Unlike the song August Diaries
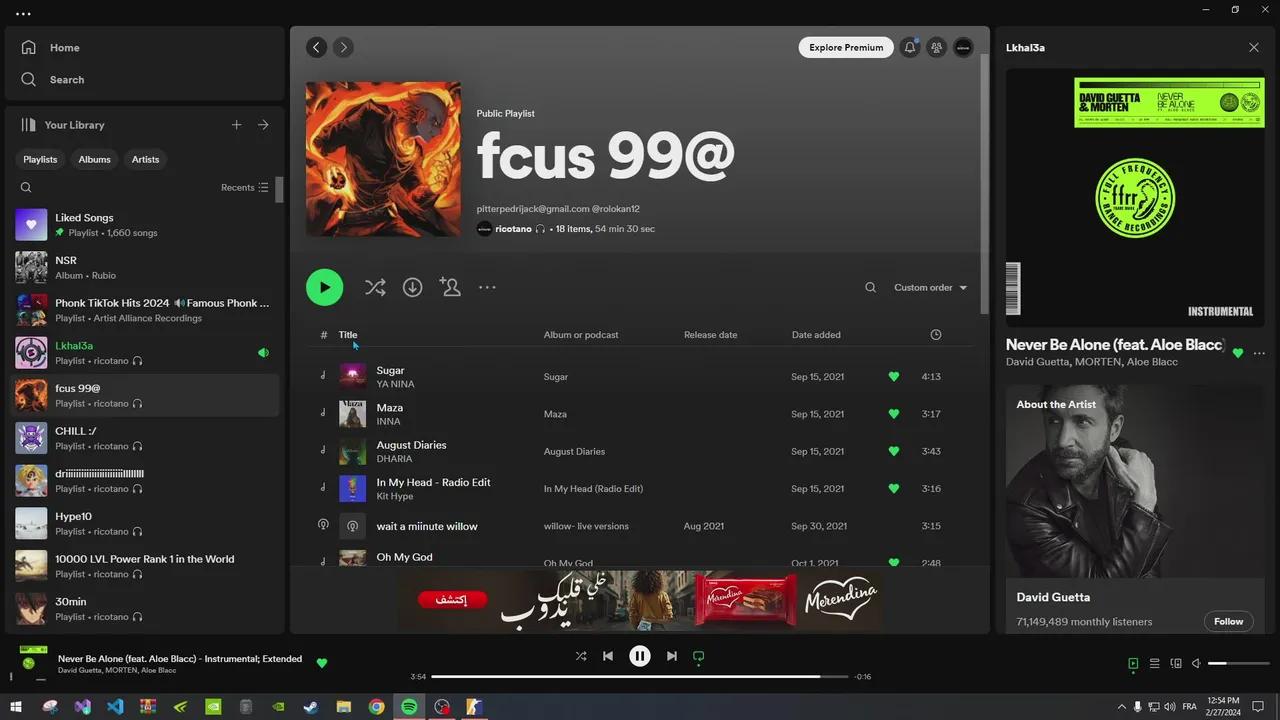This screenshot has width=1280, height=720. pos(894,451)
